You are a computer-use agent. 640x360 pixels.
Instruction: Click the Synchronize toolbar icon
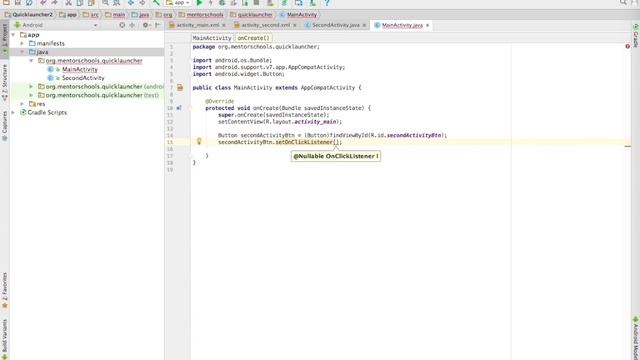tap(29, 2)
